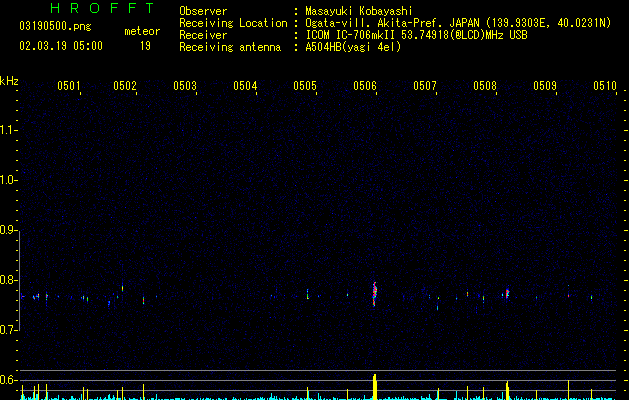Click the meteor count 19
Viewport: 629px width, 400px height.
[145, 46]
